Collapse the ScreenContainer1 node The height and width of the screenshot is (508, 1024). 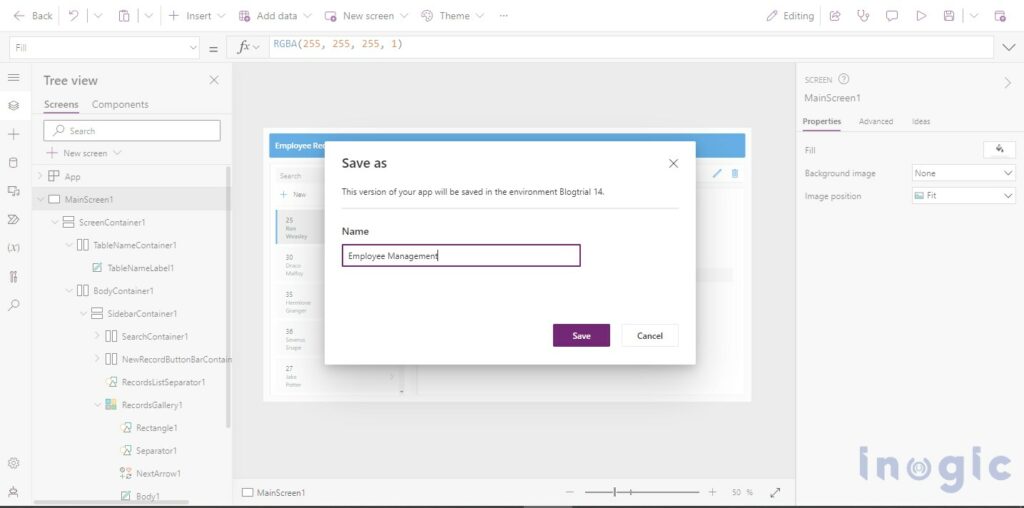(x=55, y=222)
